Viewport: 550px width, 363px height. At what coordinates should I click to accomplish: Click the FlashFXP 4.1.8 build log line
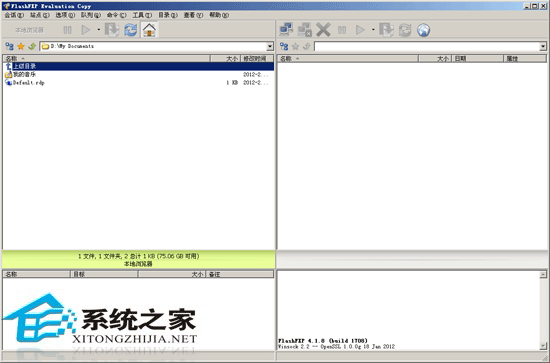point(323,341)
